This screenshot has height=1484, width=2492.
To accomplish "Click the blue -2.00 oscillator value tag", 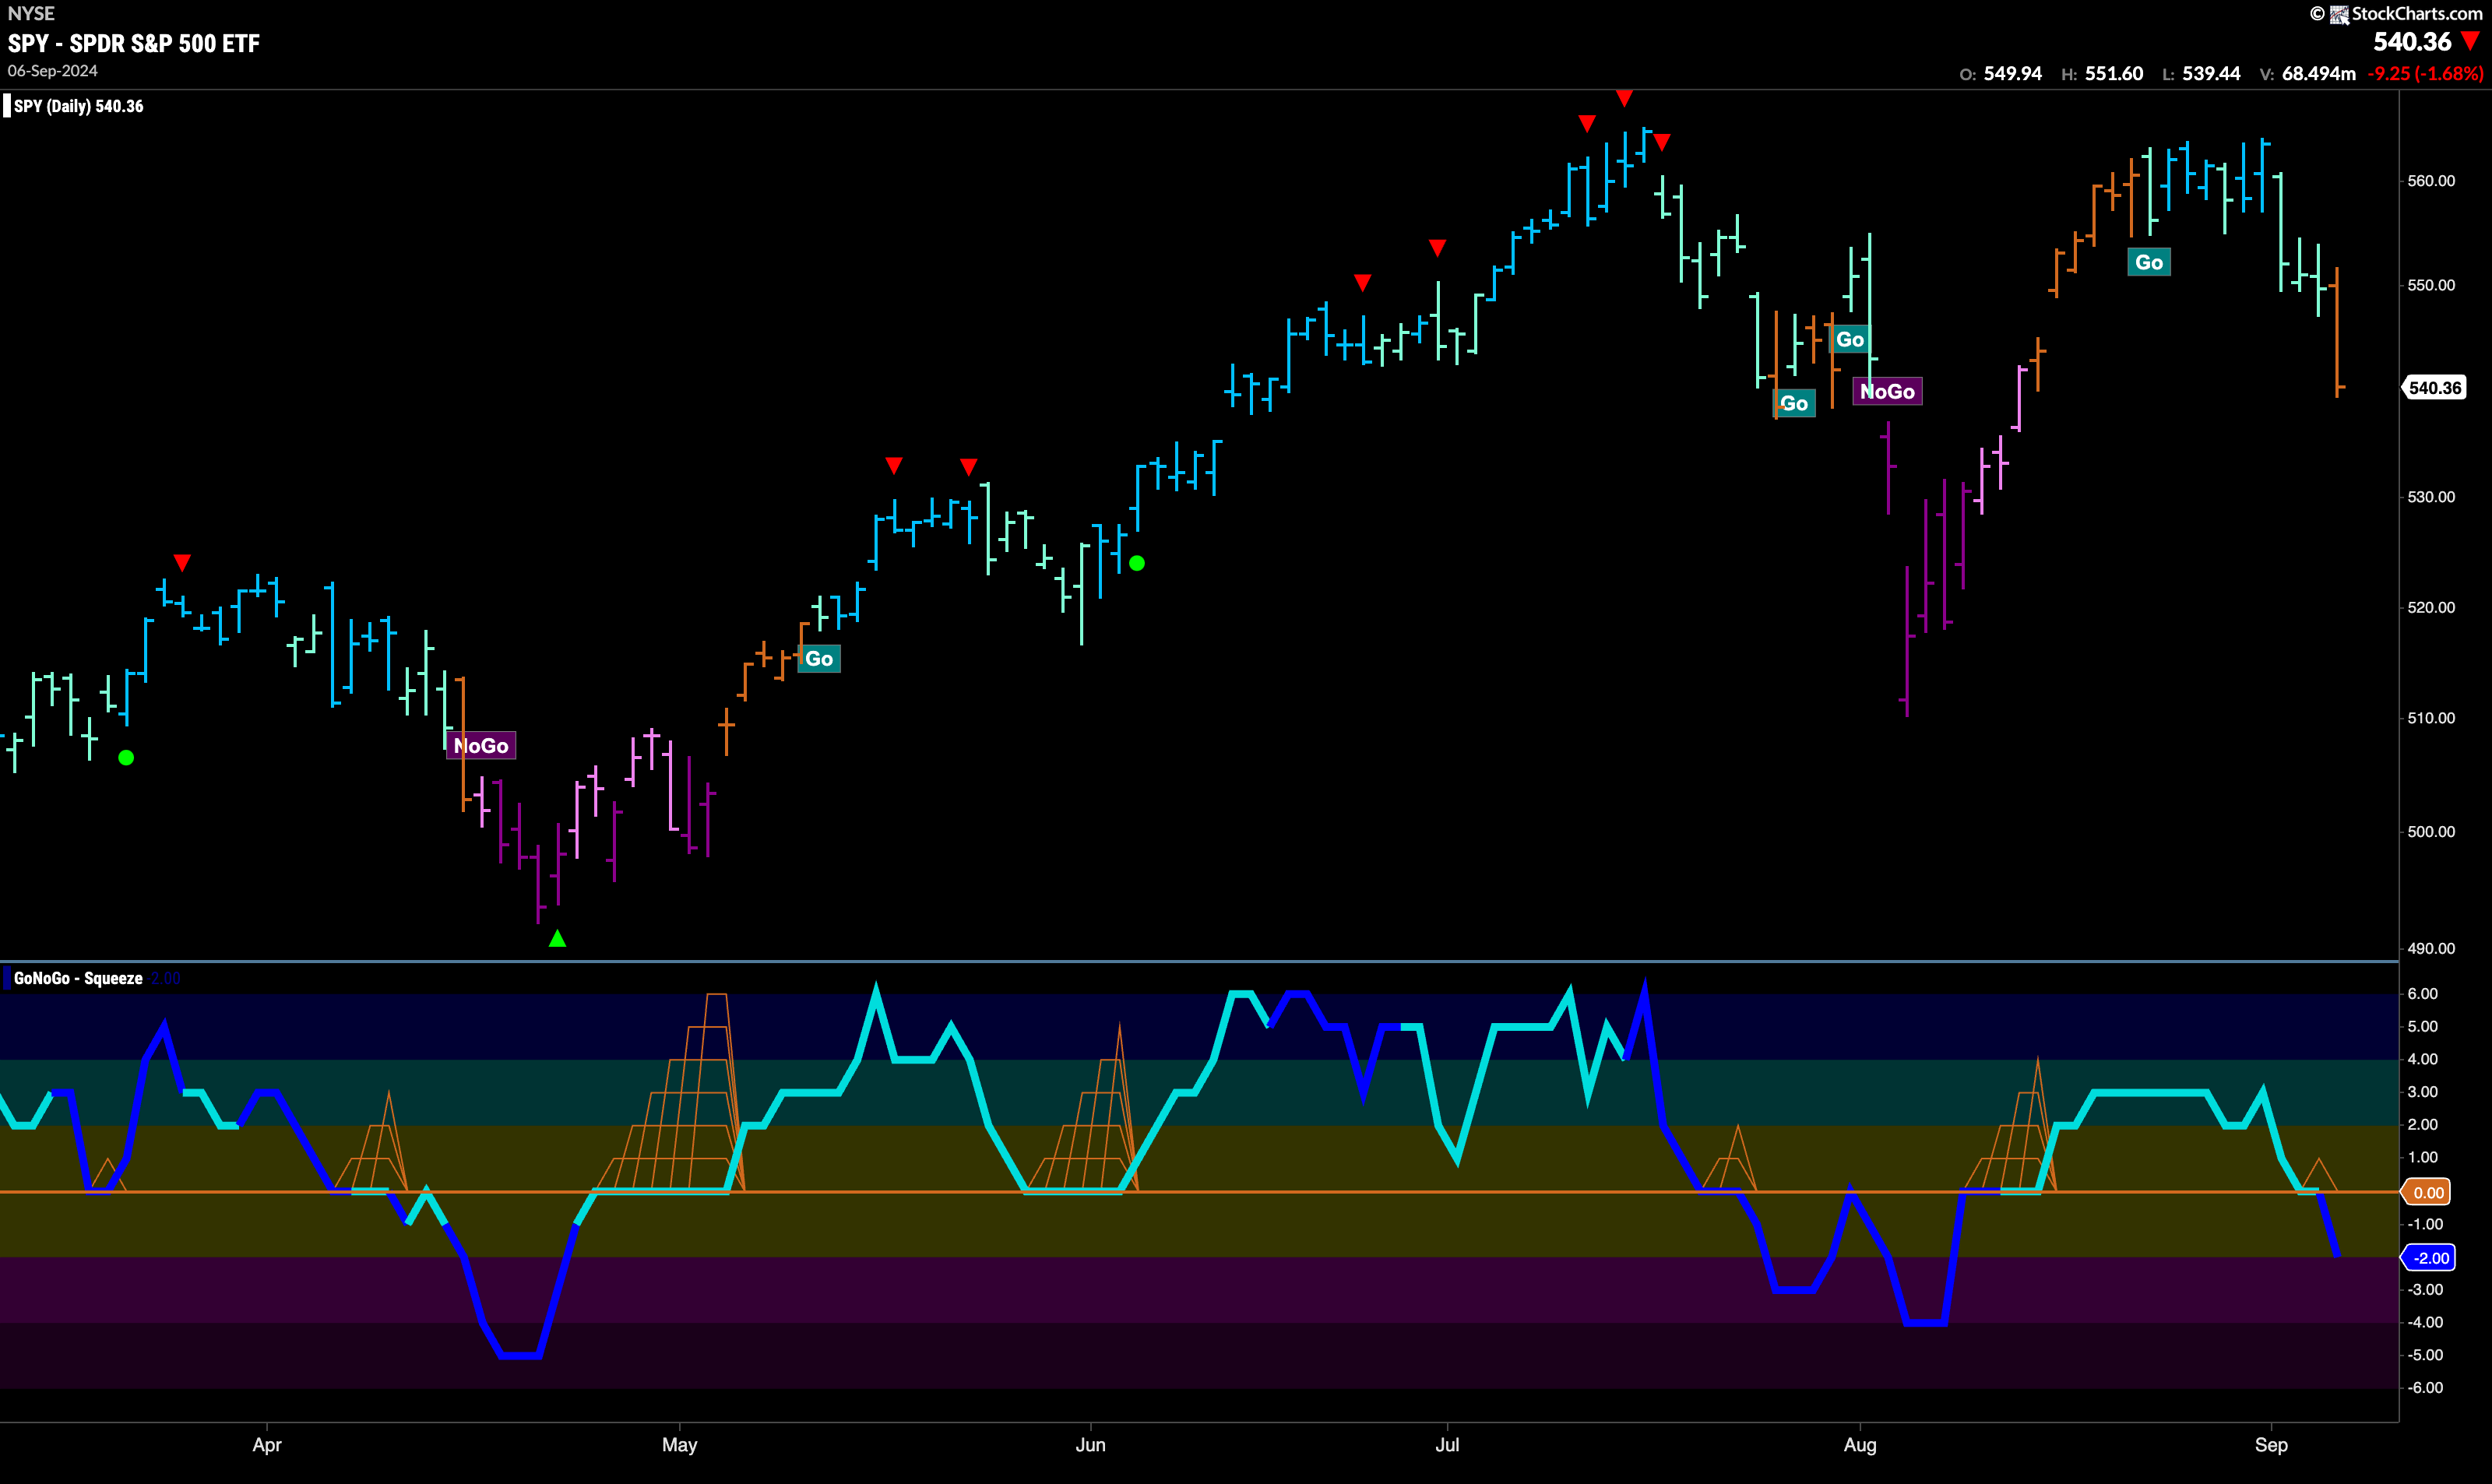I will [2430, 1258].
